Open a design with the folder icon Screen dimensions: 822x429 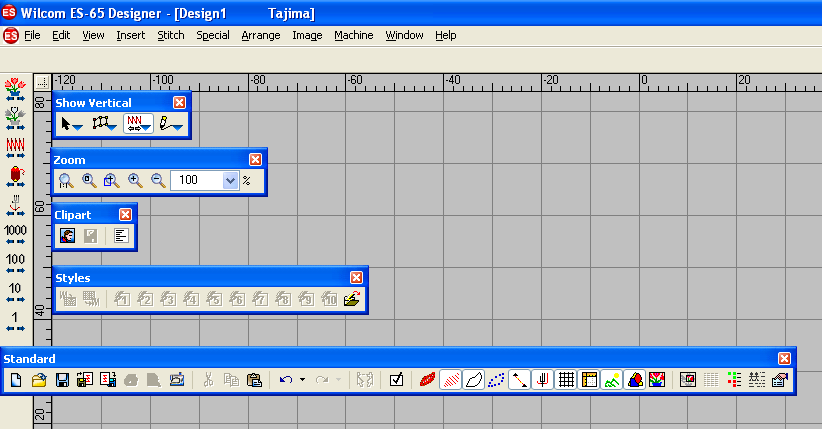[39, 380]
